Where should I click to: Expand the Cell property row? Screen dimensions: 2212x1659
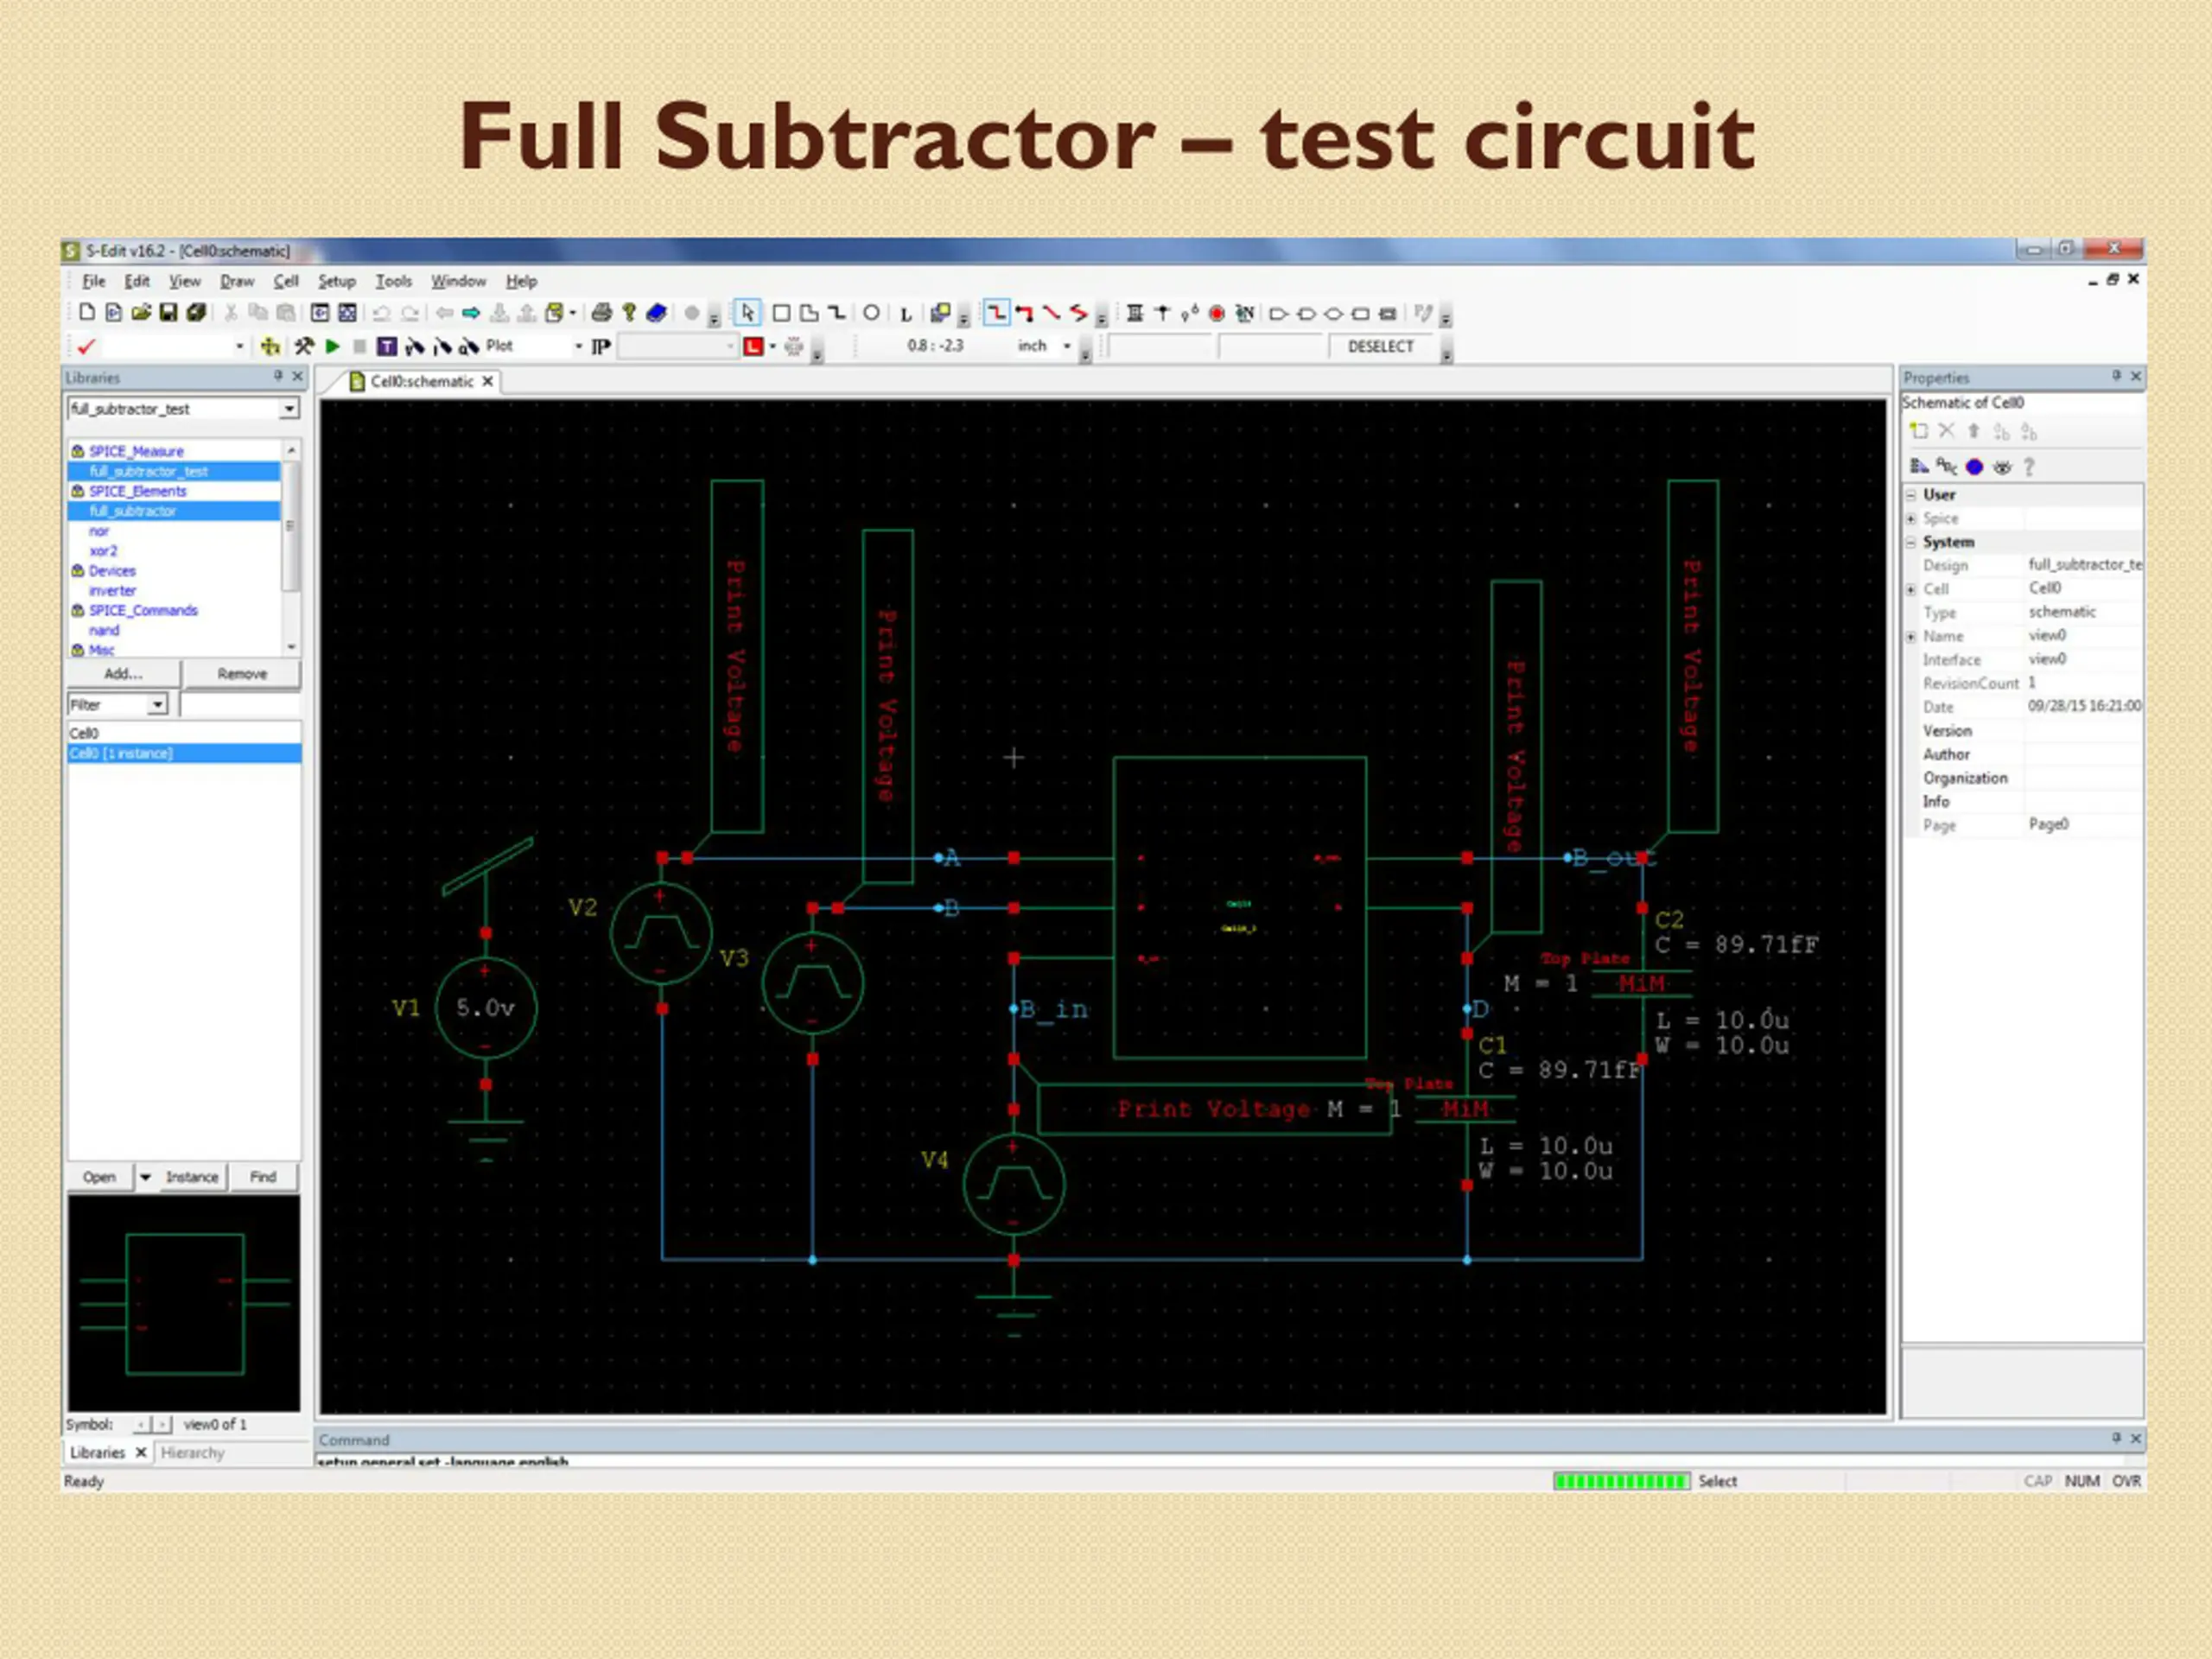click(1911, 589)
